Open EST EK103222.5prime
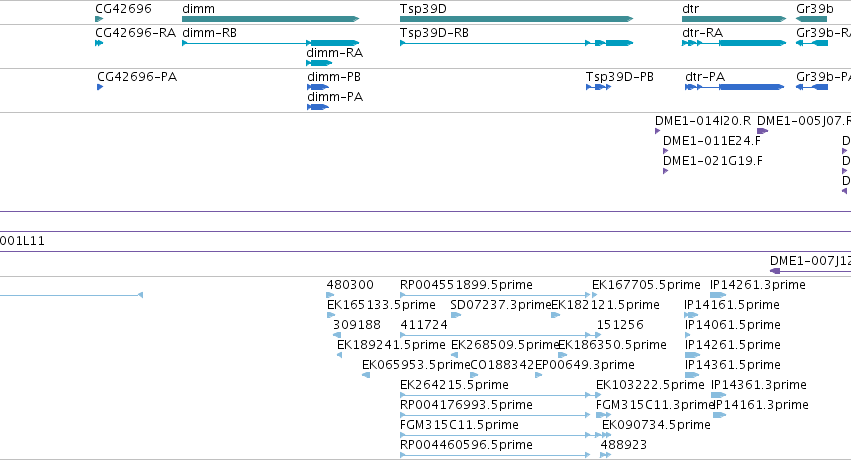 (x=650, y=385)
